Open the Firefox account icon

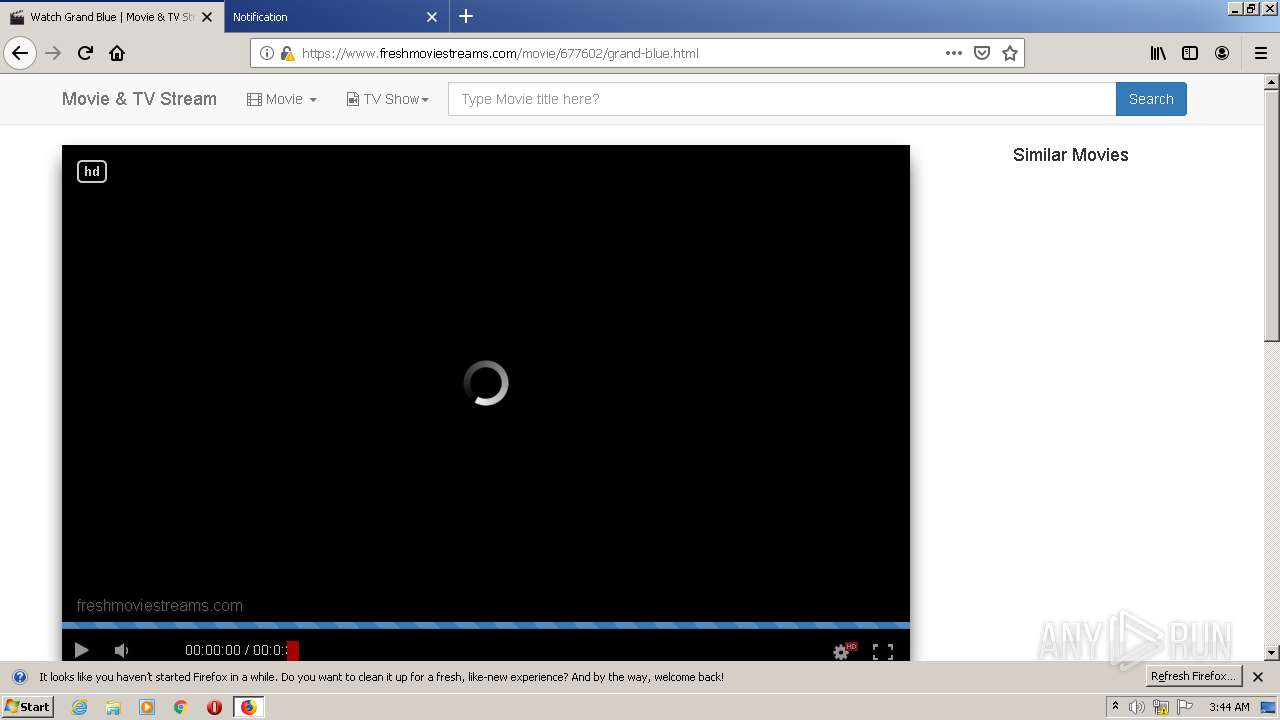click(1222, 53)
